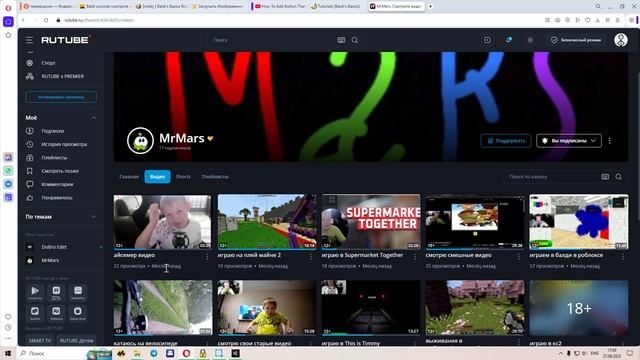Open WhatsApp in Opera sidebar
The image size is (640, 360).
[8, 171]
